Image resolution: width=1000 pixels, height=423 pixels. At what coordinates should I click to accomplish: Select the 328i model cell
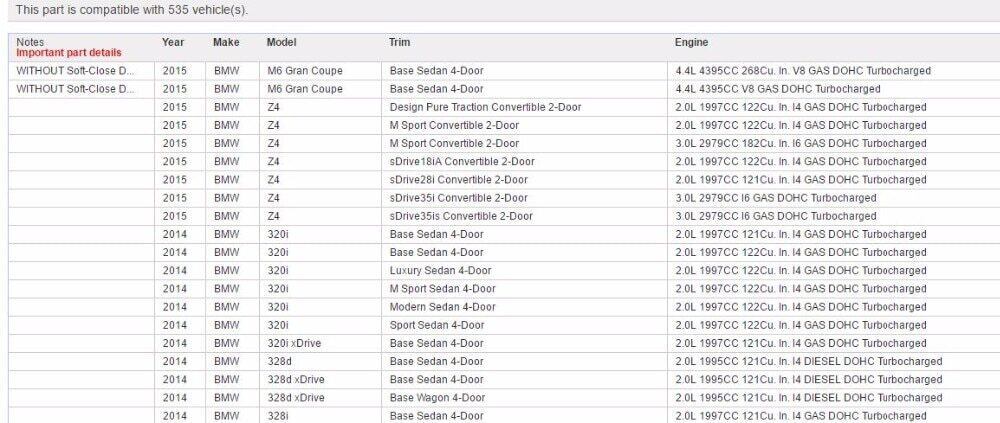click(277, 416)
